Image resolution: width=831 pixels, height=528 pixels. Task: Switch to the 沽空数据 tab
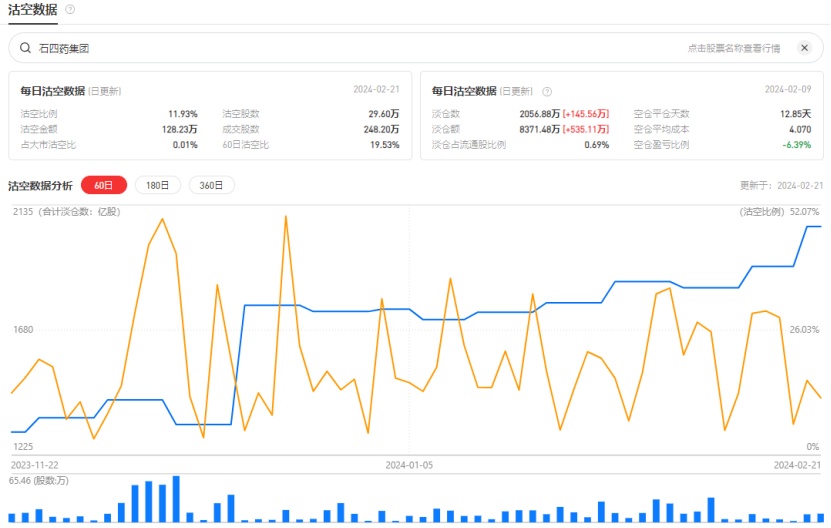(33, 10)
